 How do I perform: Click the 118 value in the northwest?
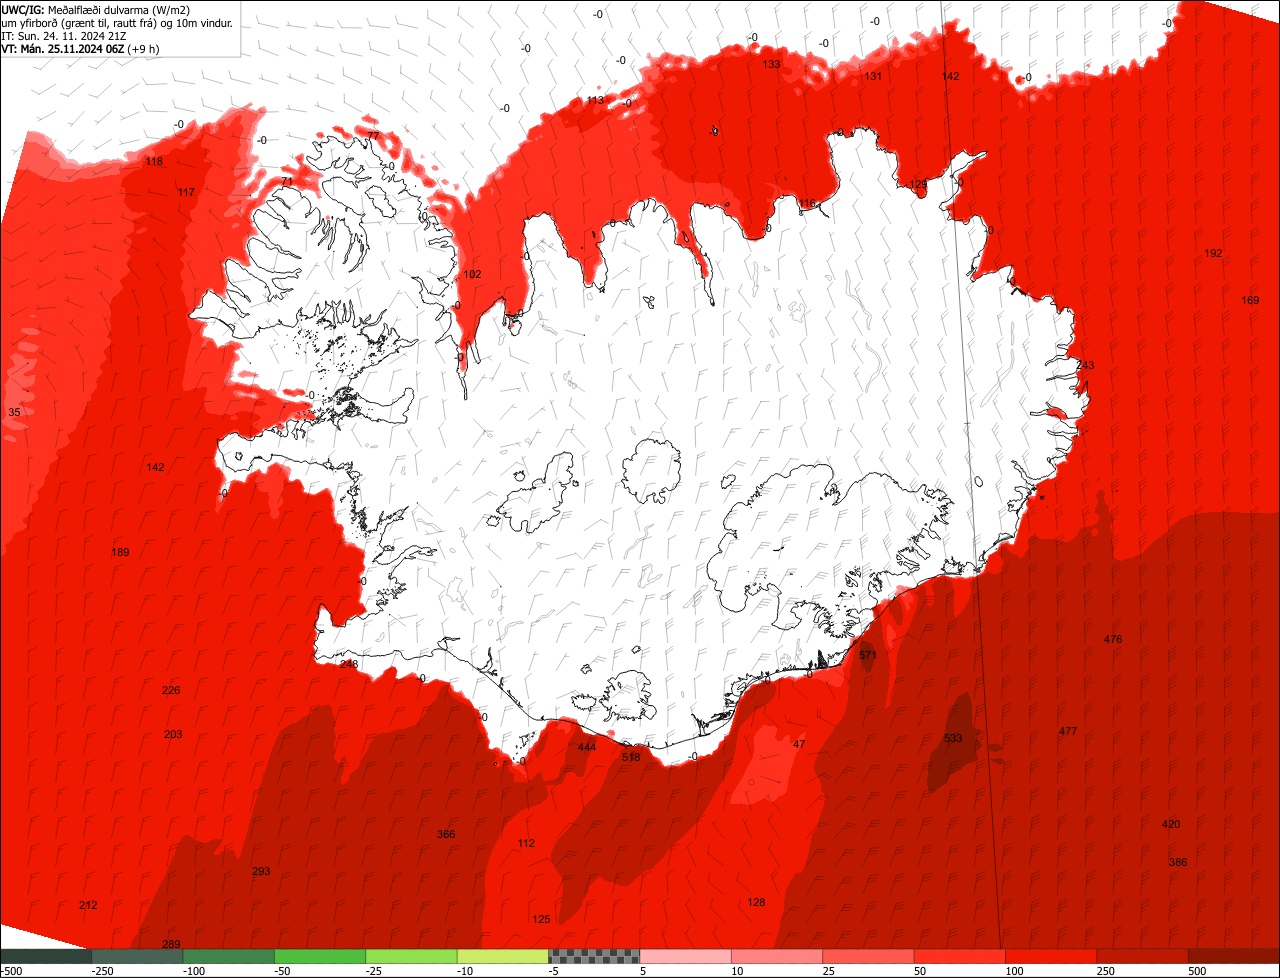(x=154, y=161)
